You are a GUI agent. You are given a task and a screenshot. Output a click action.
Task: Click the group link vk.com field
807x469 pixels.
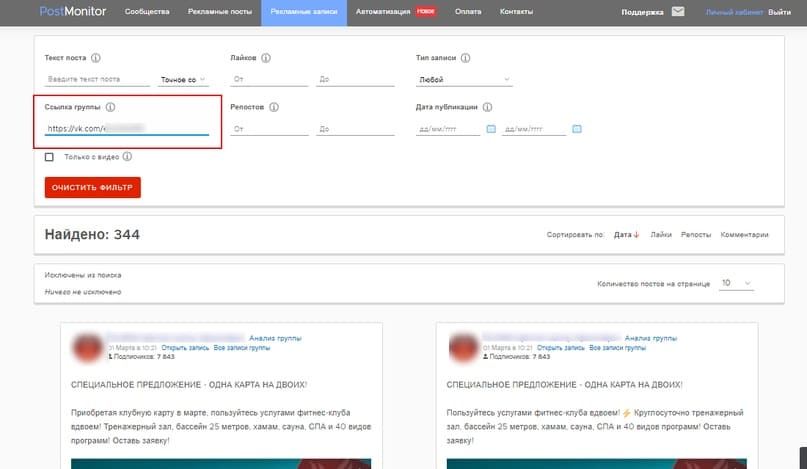point(127,129)
